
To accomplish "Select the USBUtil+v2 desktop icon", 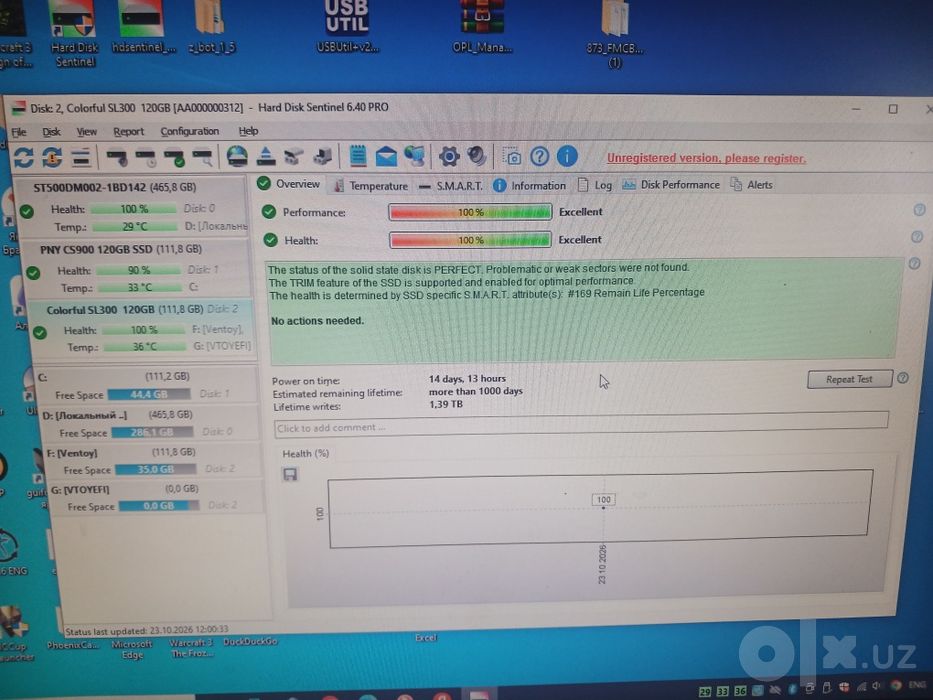I will 347,26.
